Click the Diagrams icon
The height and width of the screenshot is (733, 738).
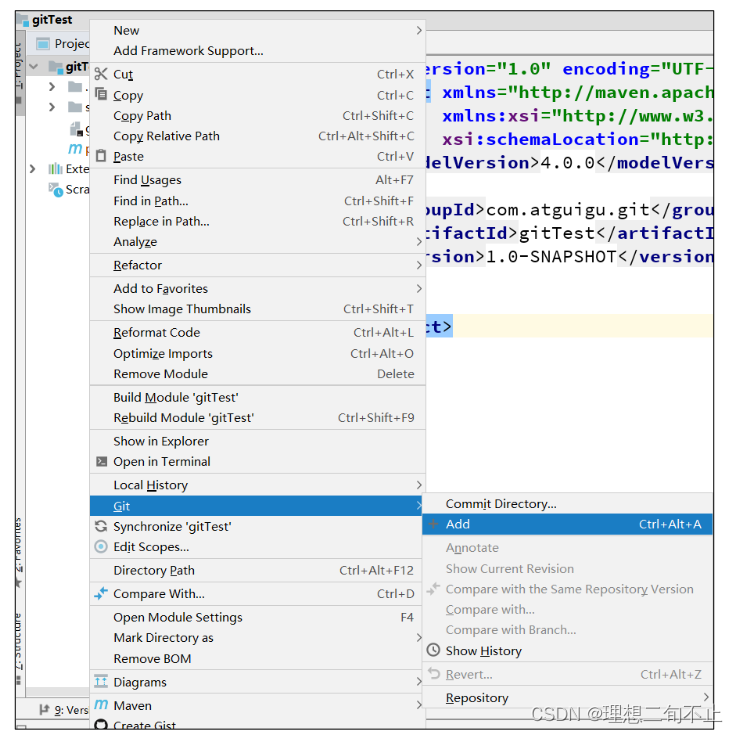101,681
